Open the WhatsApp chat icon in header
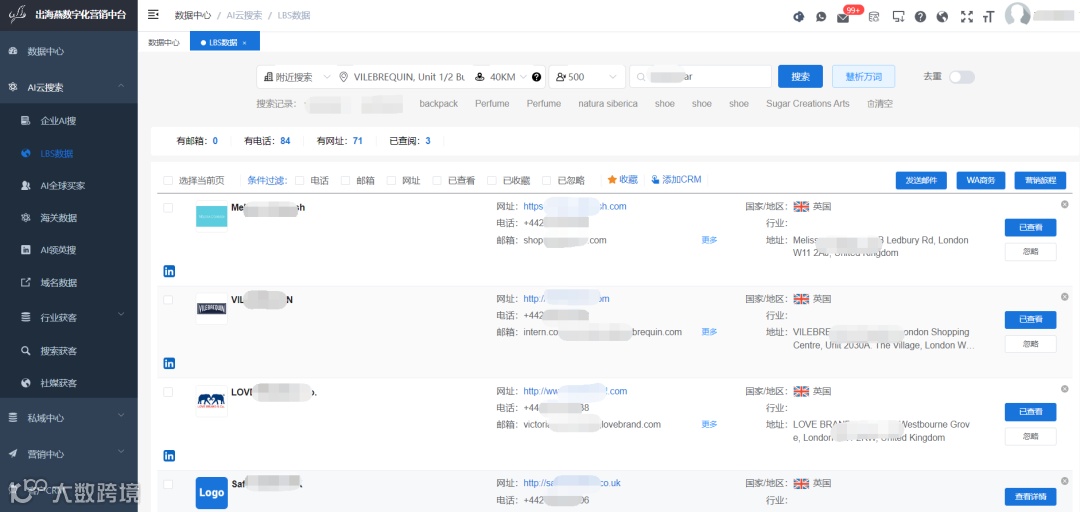This screenshot has width=1080, height=512. pyautogui.click(x=821, y=17)
